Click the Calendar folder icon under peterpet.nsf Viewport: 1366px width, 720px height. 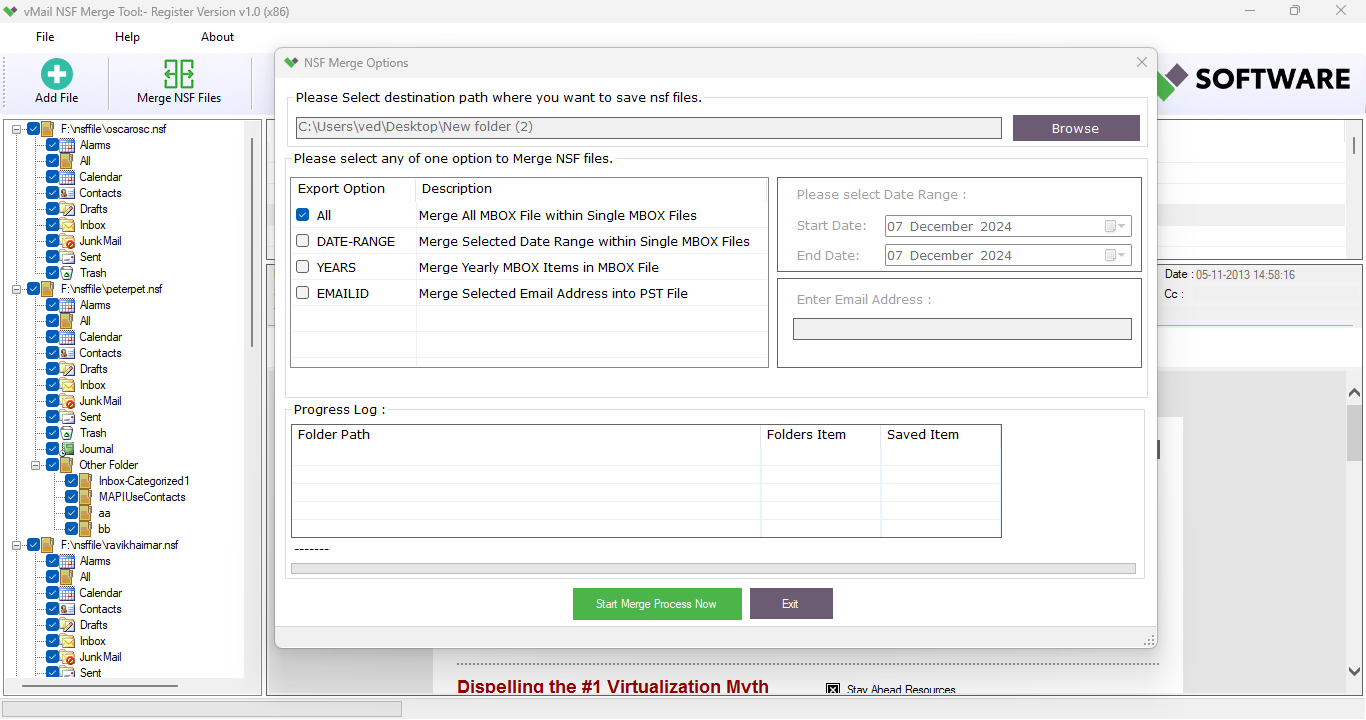pos(67,337)
